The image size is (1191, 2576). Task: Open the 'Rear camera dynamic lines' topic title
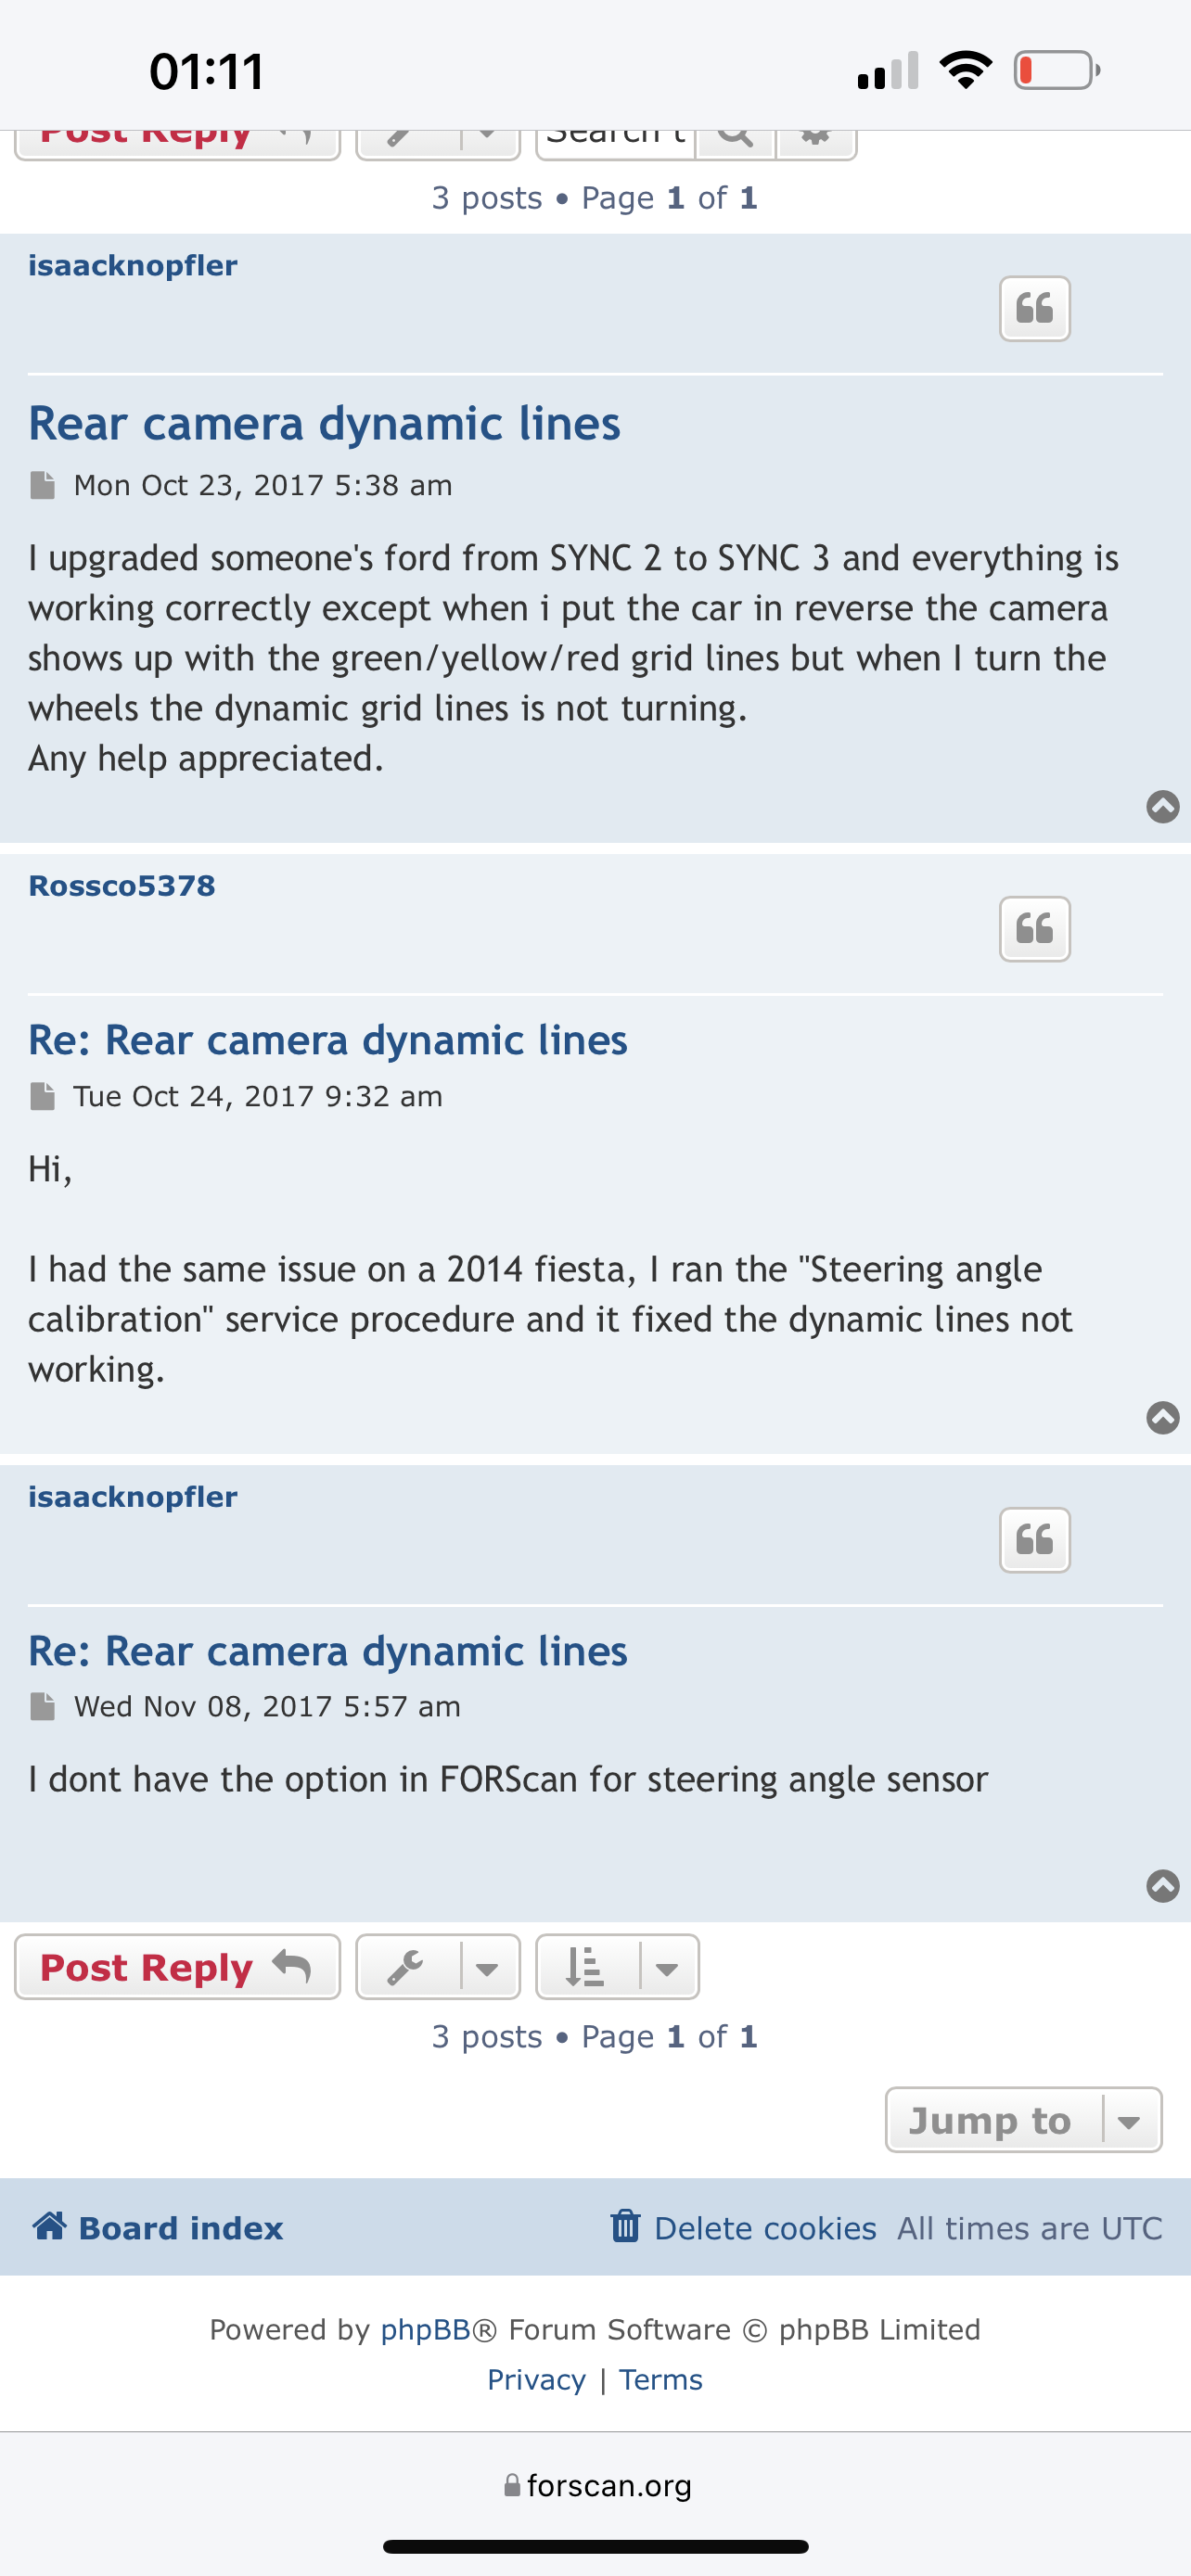(x=324, y=424)
